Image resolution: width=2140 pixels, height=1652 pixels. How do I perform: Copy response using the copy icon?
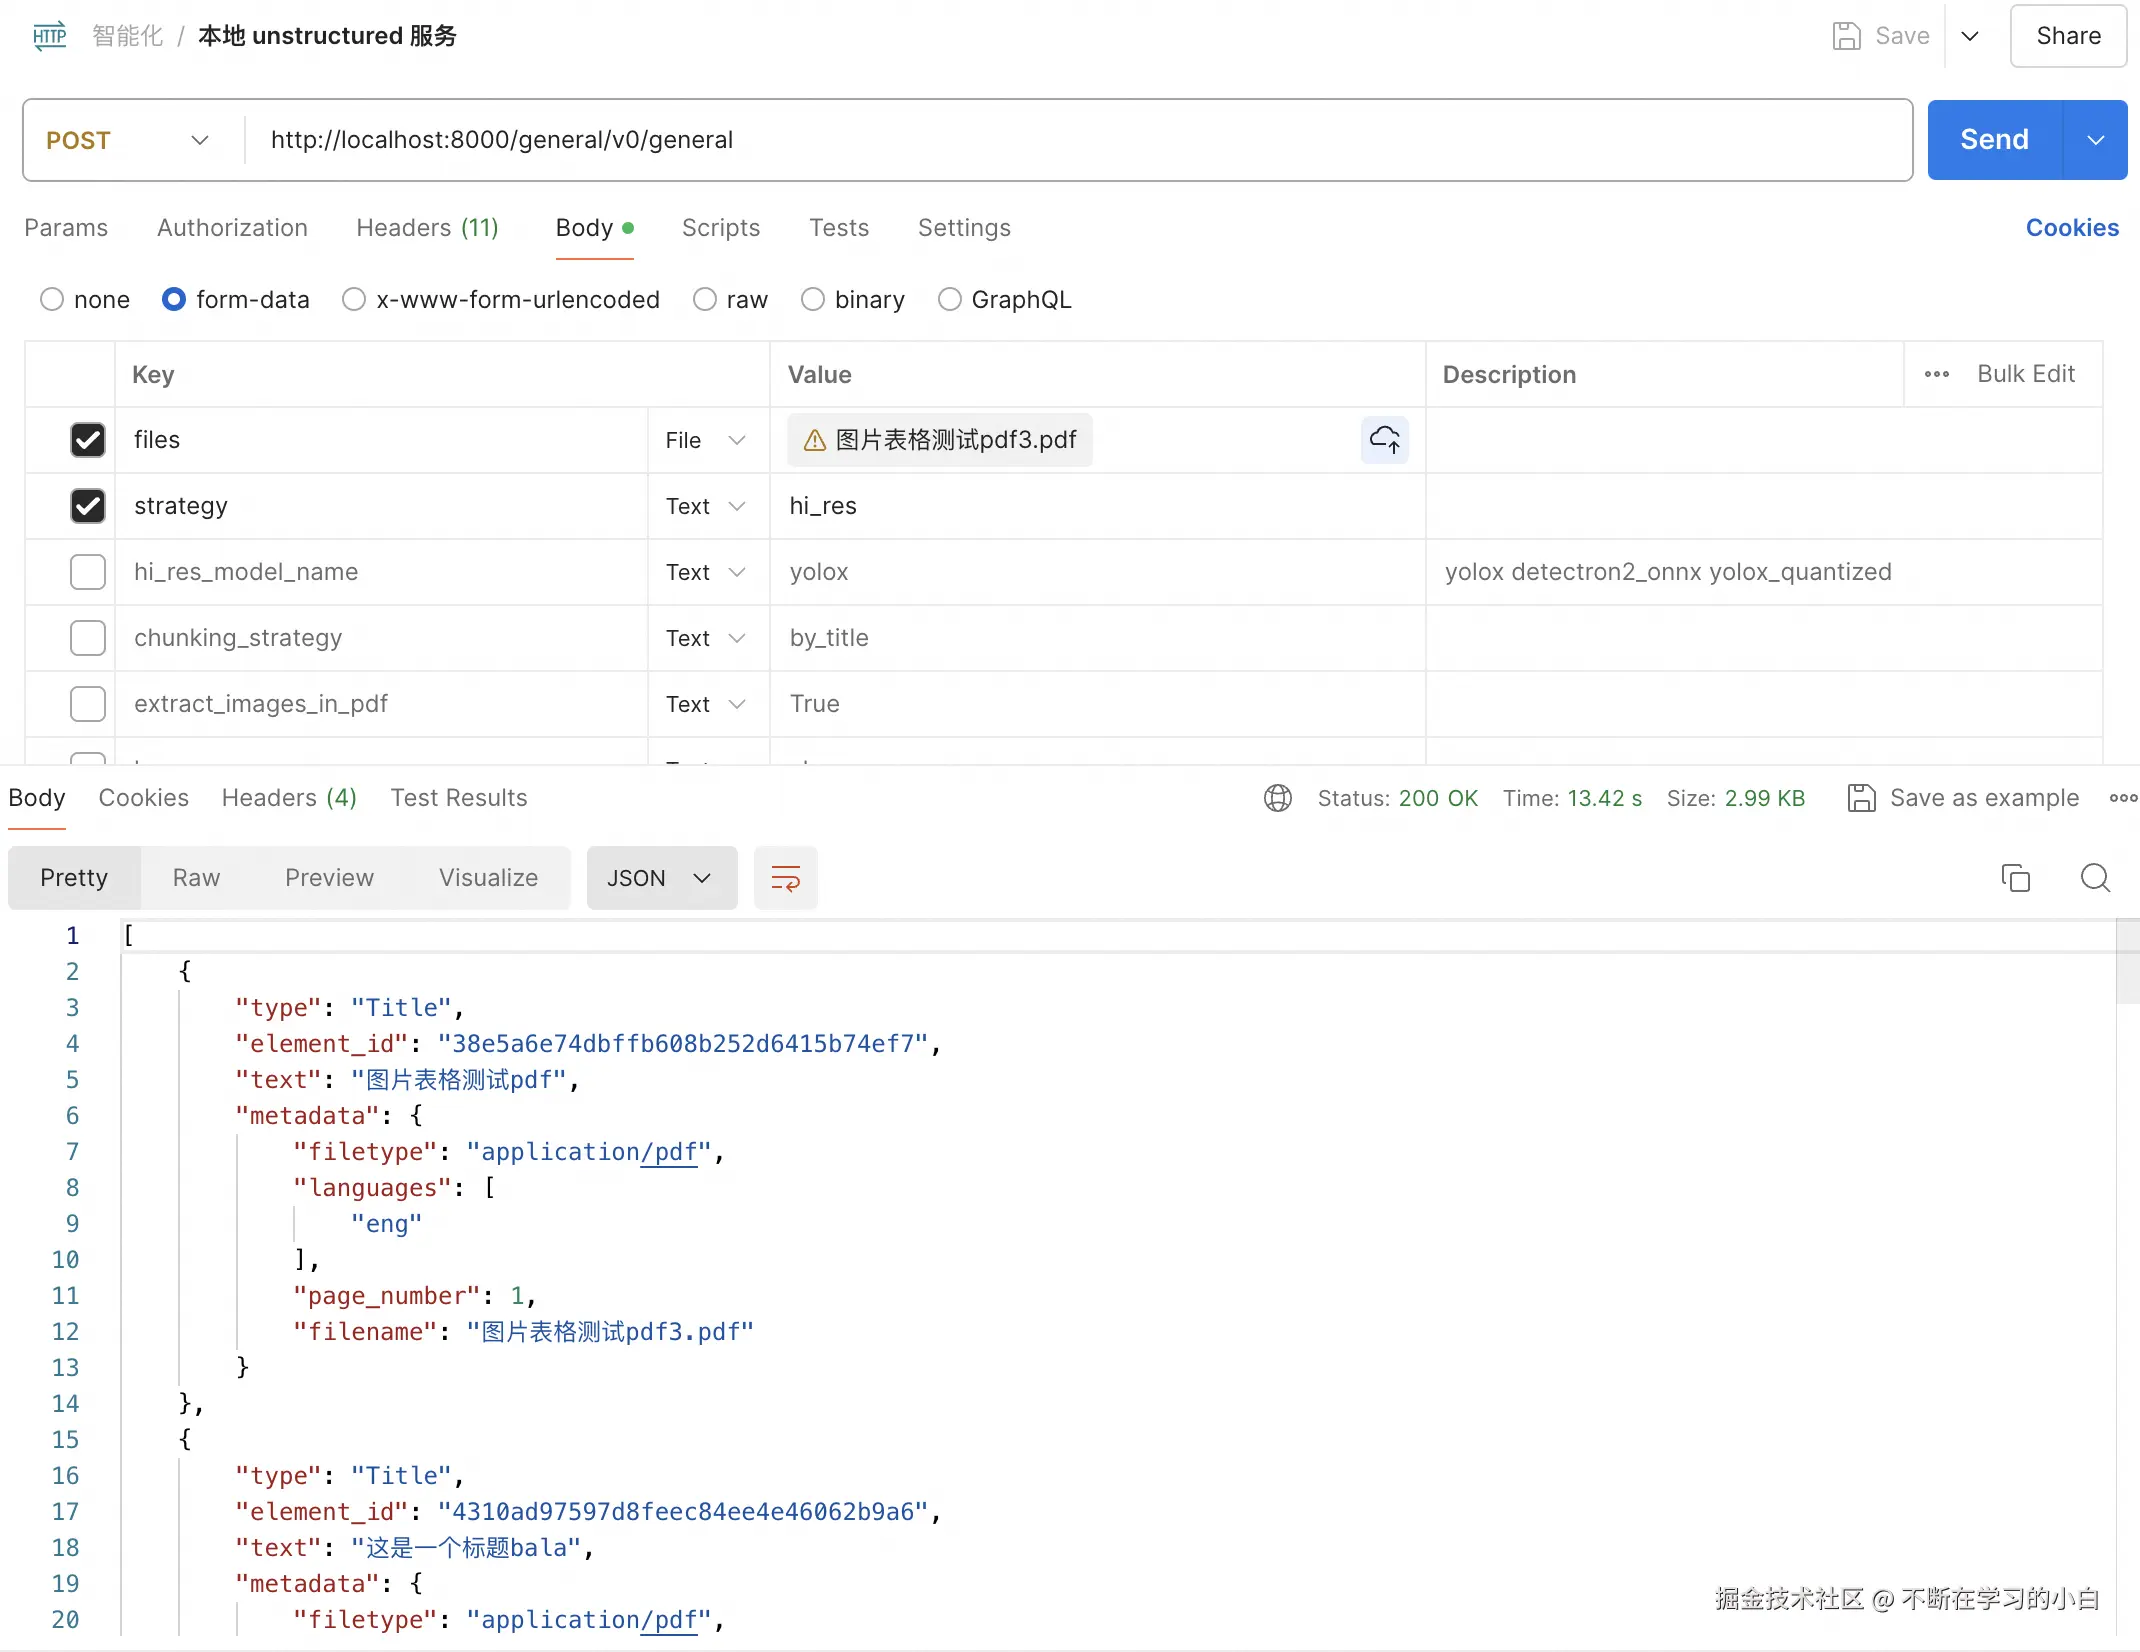click(2015, 878)
